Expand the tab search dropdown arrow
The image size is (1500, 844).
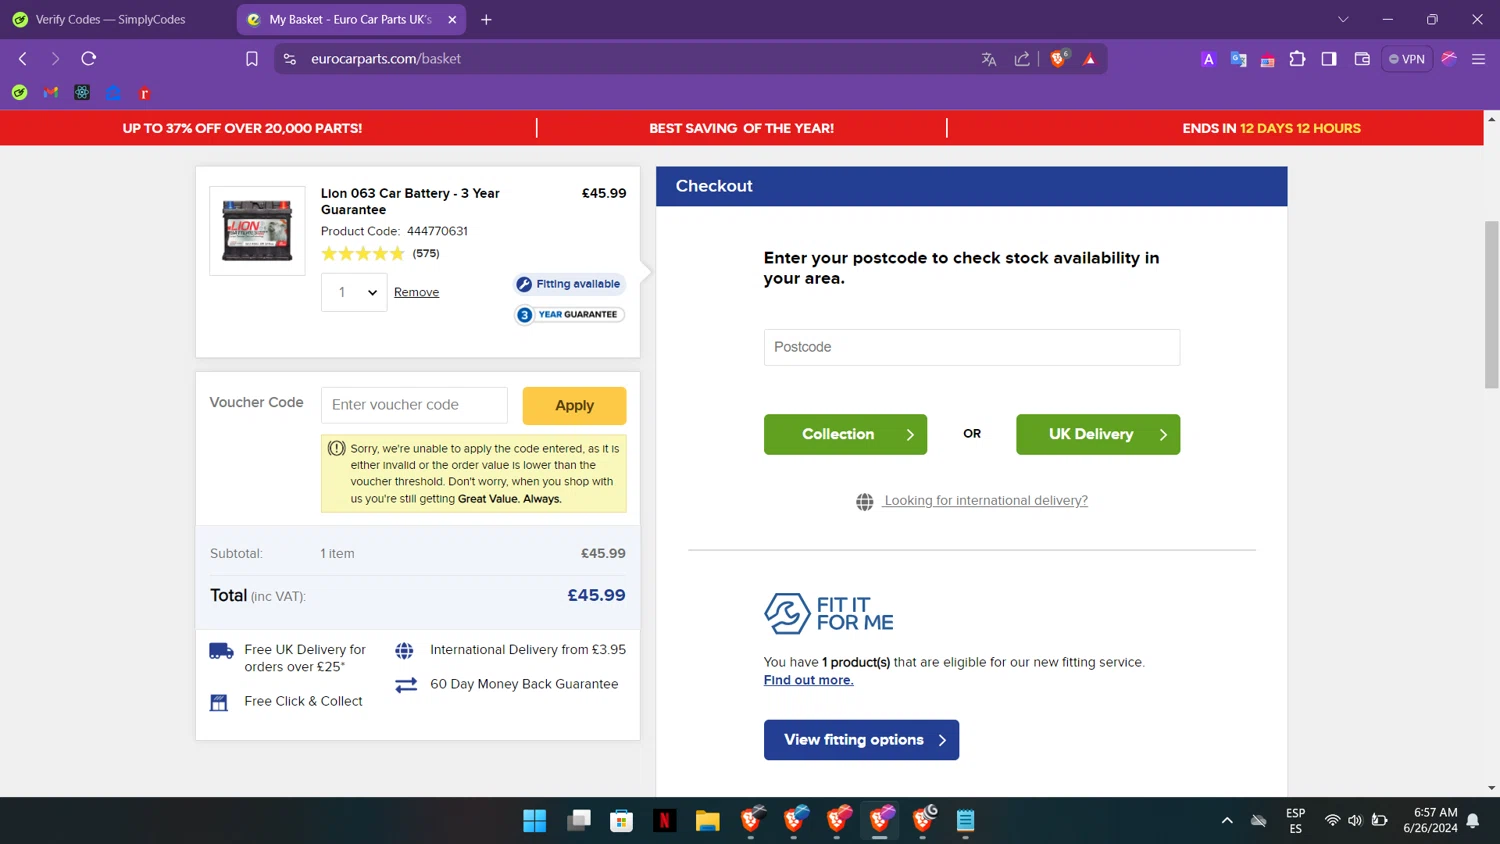tap(1343, 19)
